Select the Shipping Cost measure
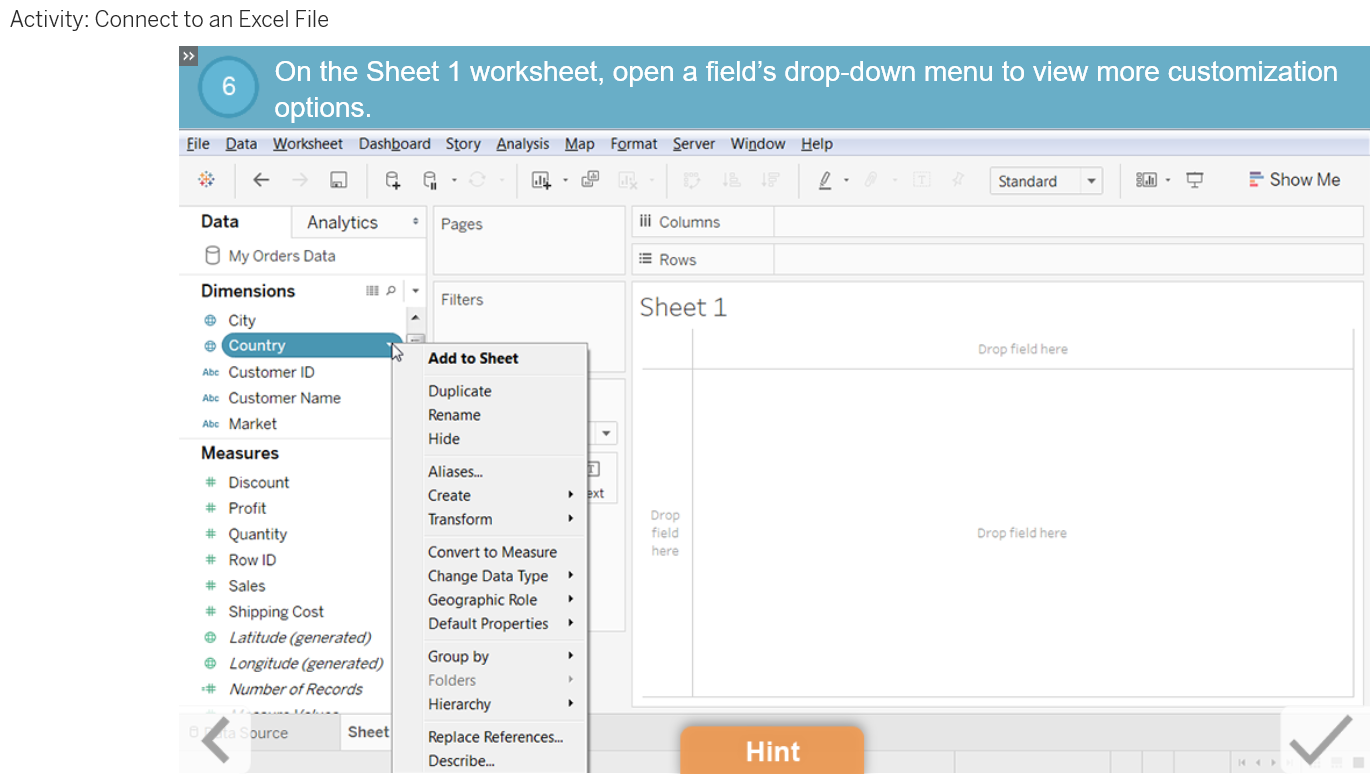Screen dimensions: 1370x775 click(x=276, y=612)
